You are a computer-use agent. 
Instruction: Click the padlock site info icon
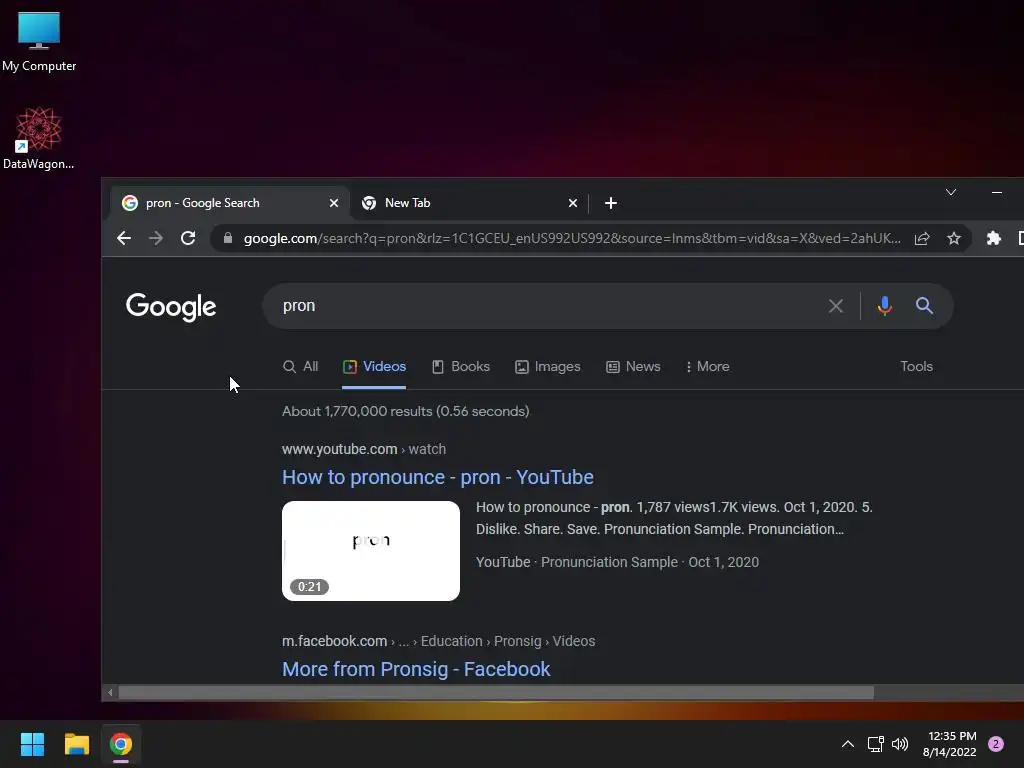[227, 238]
